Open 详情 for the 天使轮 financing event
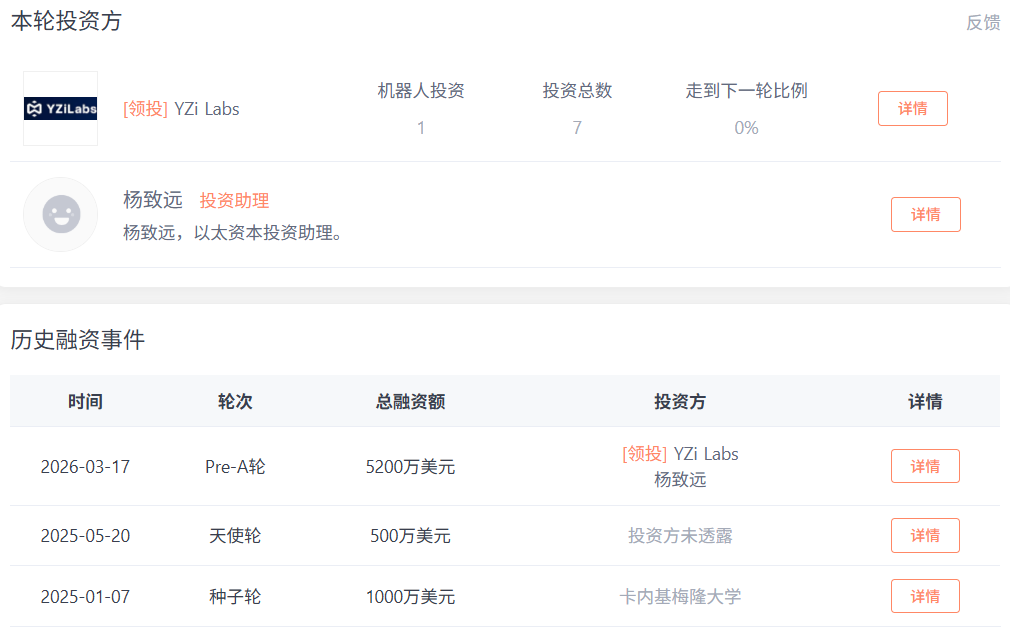Image resolution: width=1010 pixels, height=640 pixels. pyautogui.click(x=925, y=535)
